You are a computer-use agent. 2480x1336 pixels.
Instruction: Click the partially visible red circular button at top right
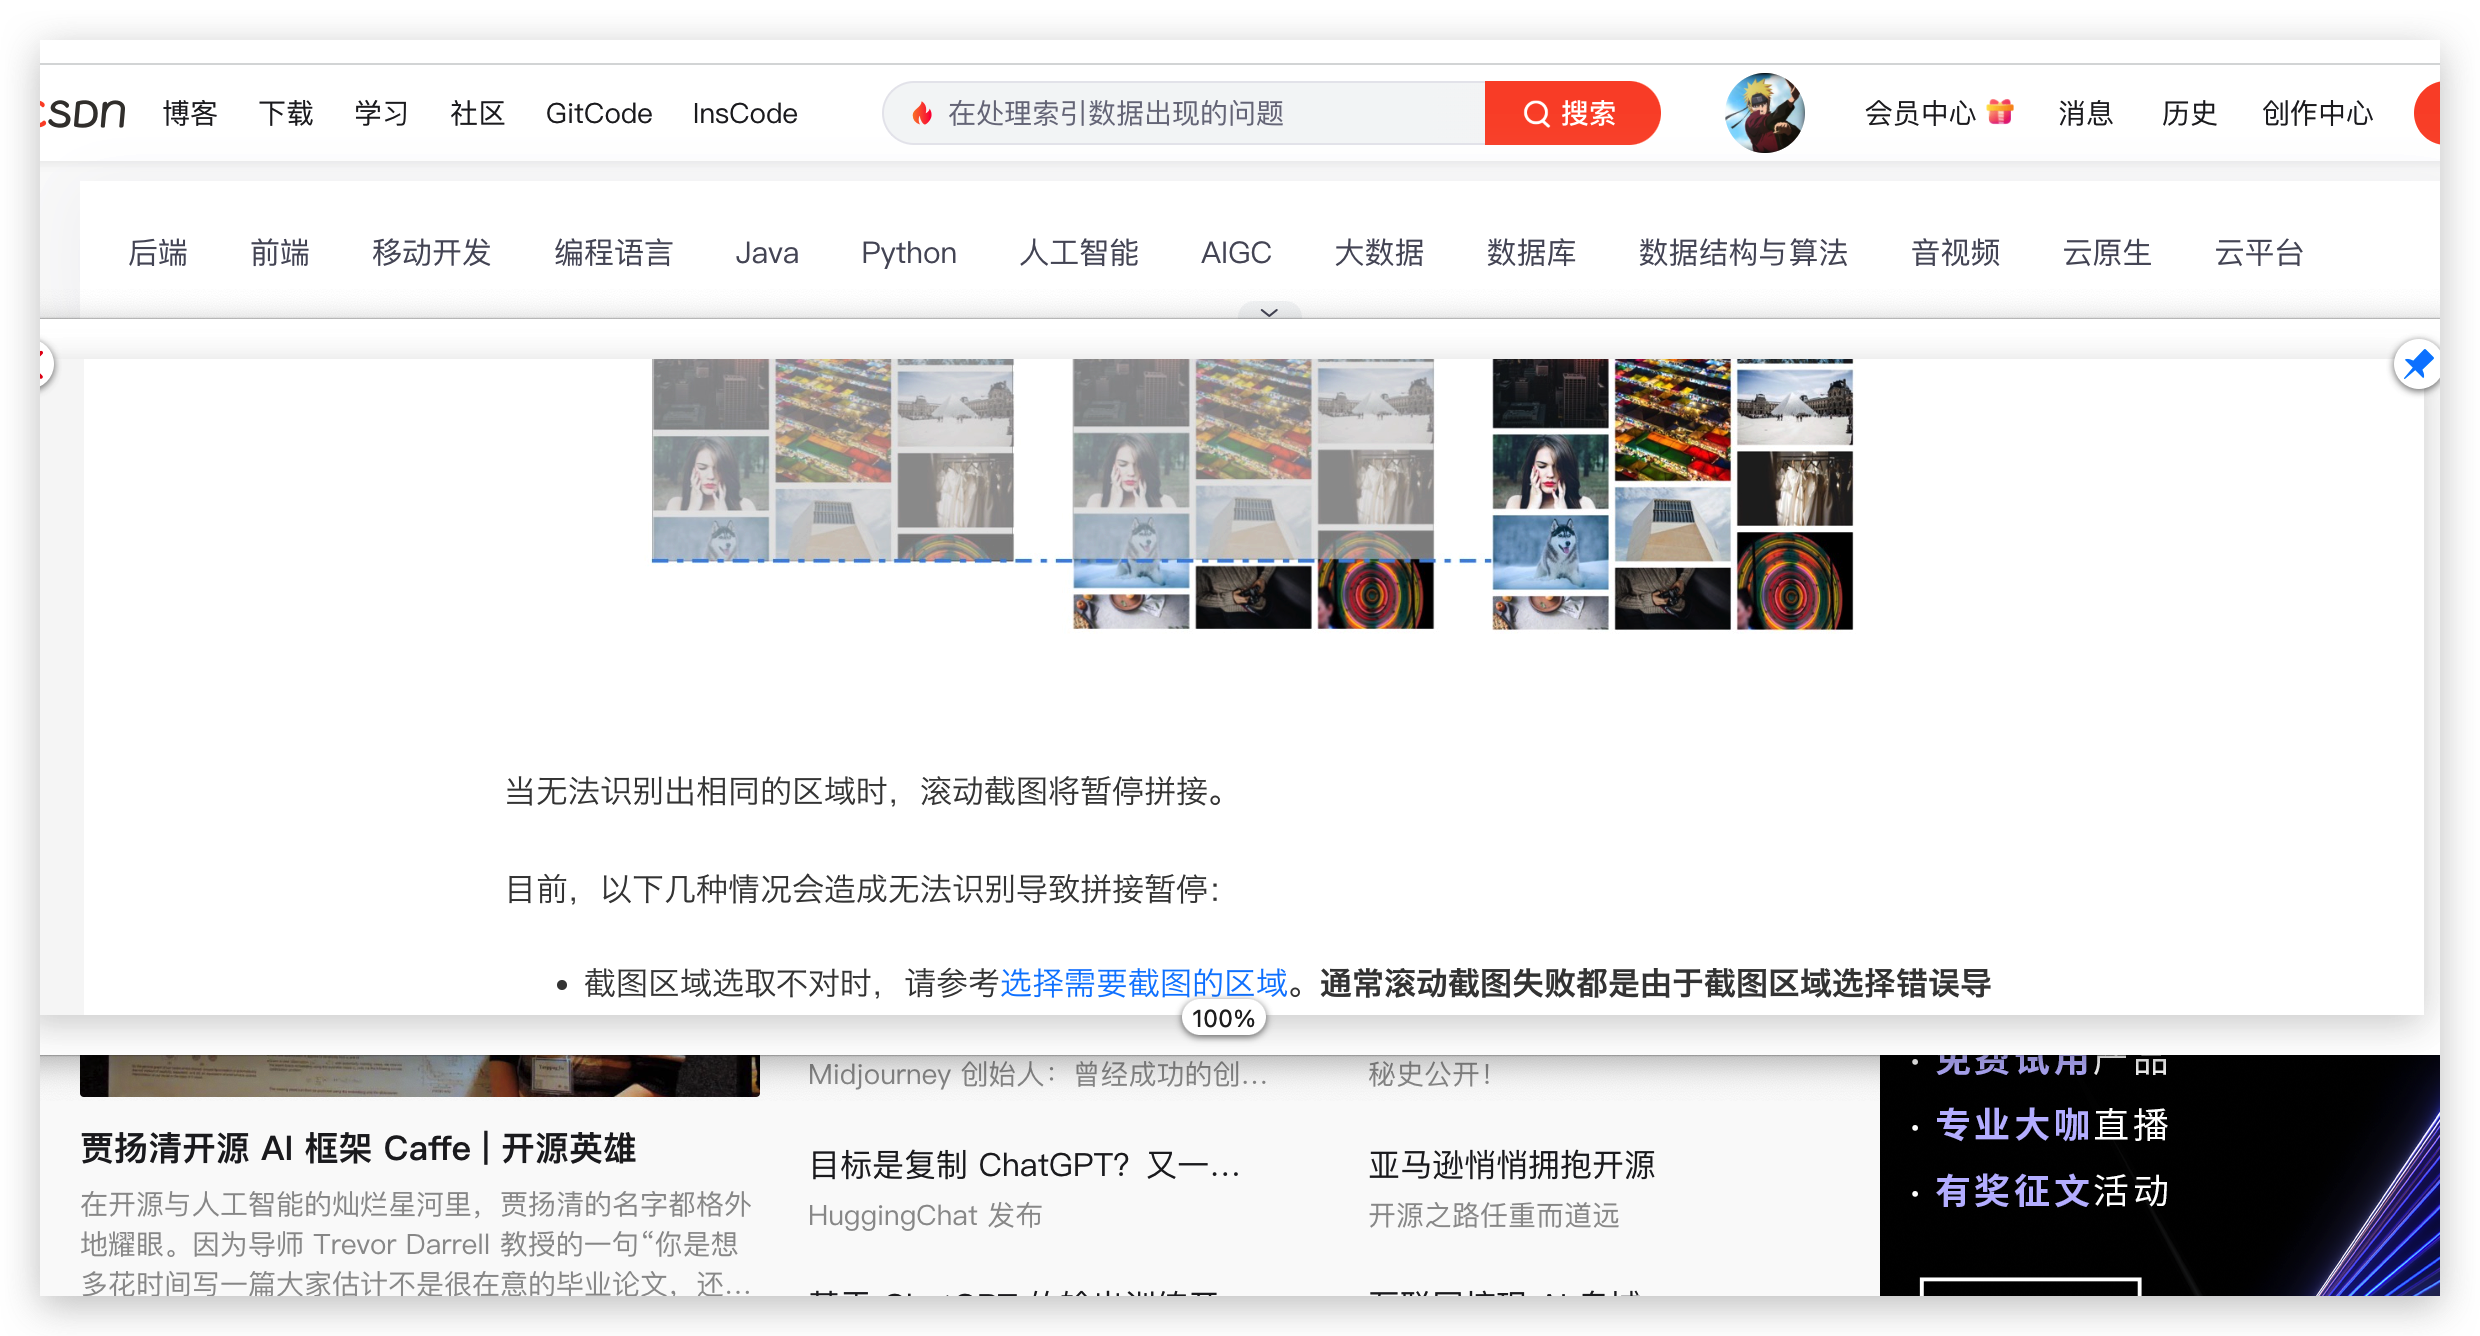2428,114
